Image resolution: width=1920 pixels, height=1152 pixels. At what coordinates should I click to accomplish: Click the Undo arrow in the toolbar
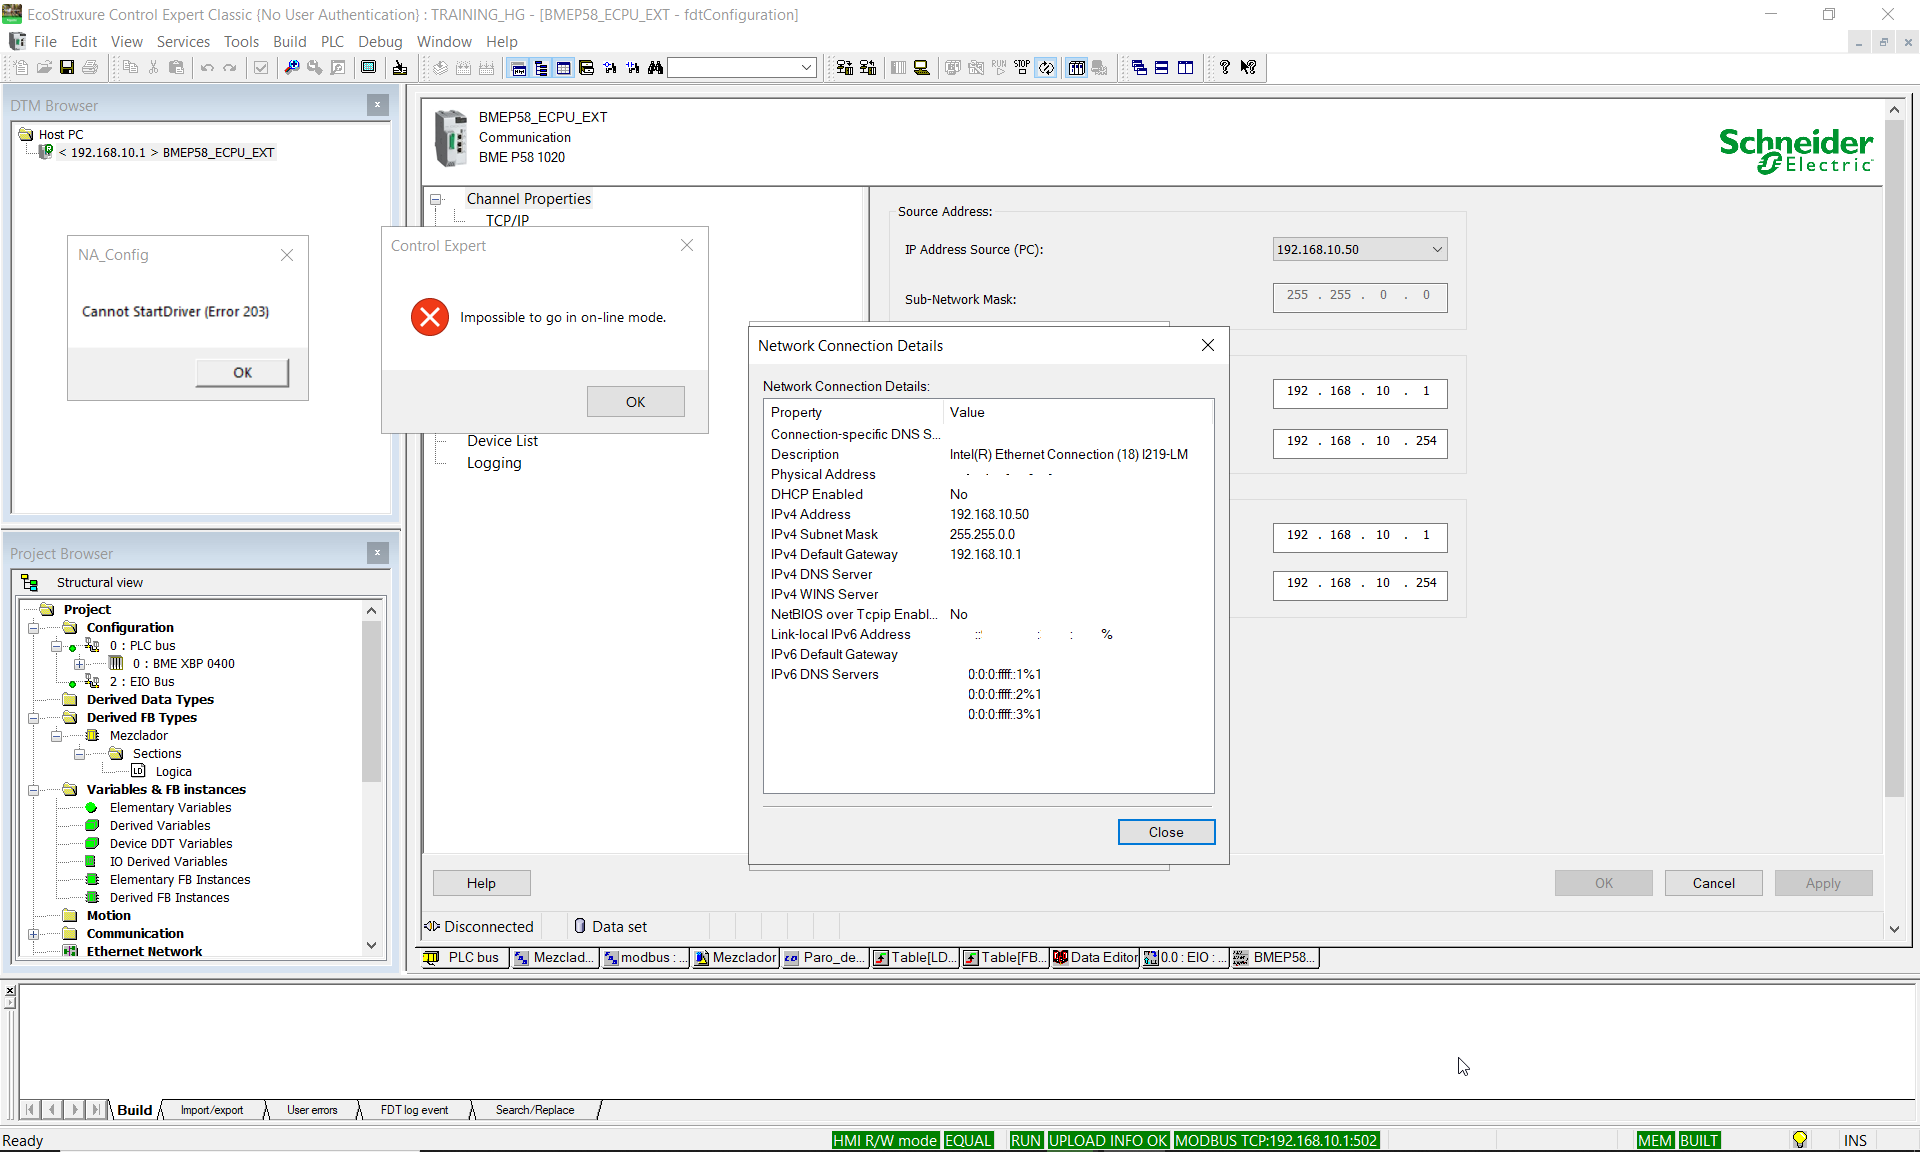pyautogui.click(x=207, y=67)
